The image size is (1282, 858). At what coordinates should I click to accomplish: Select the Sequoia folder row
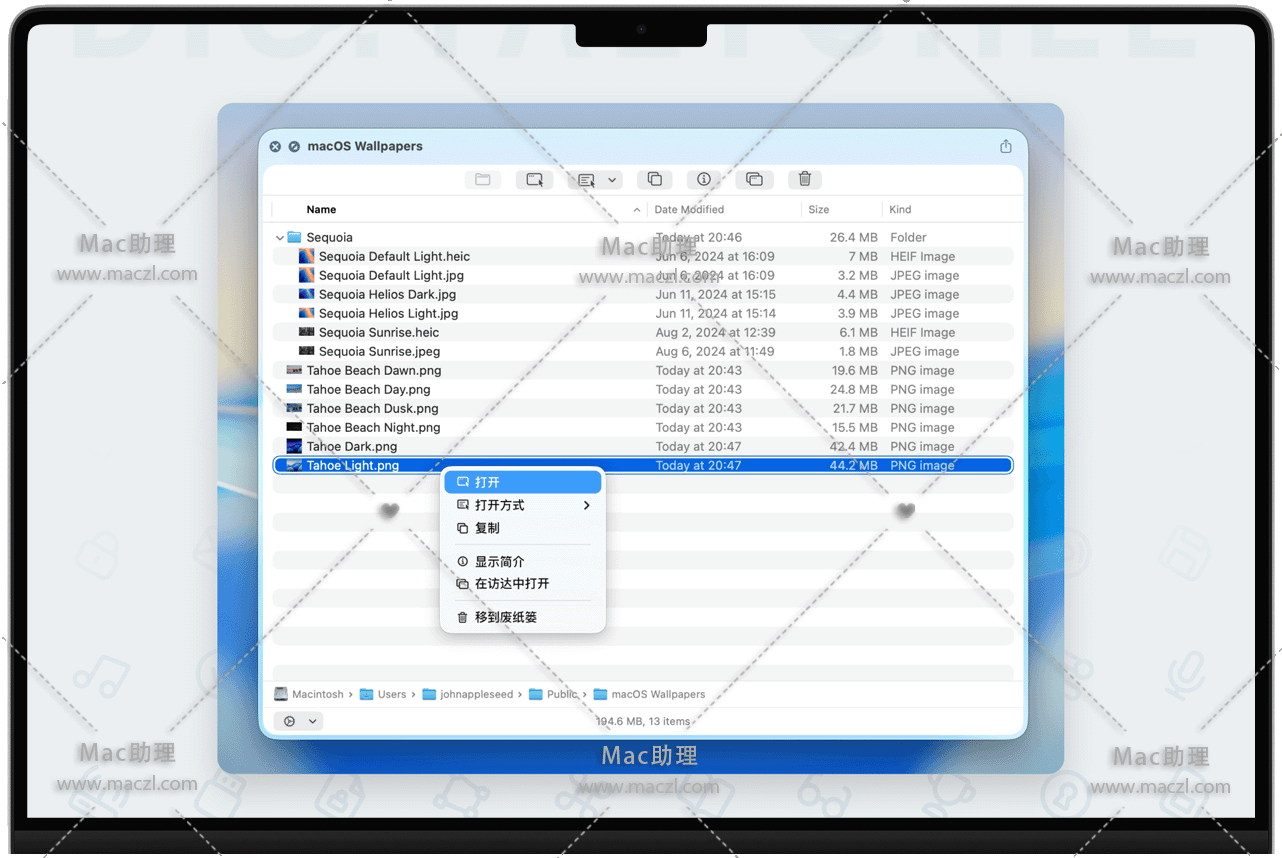coord(643,238)
